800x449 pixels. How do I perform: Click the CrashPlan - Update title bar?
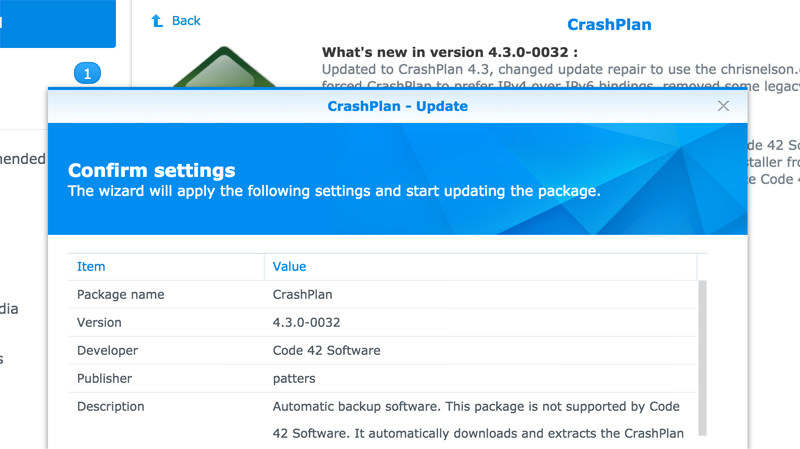click(x=397, y=106)
